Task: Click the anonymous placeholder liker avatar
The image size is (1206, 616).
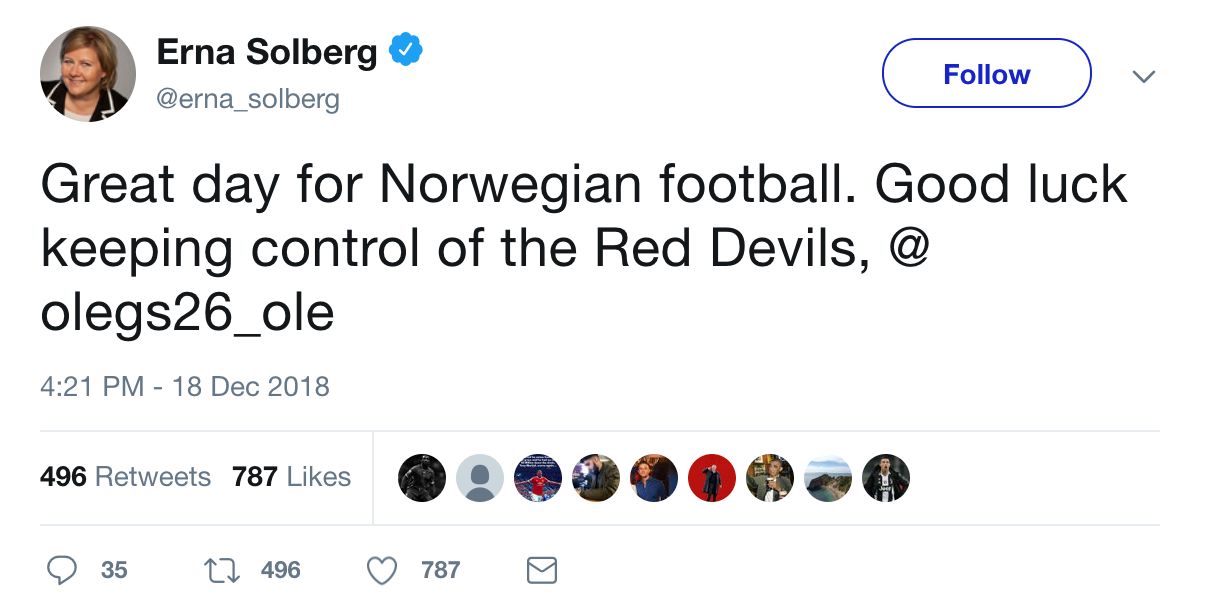Action: [479, 478]
